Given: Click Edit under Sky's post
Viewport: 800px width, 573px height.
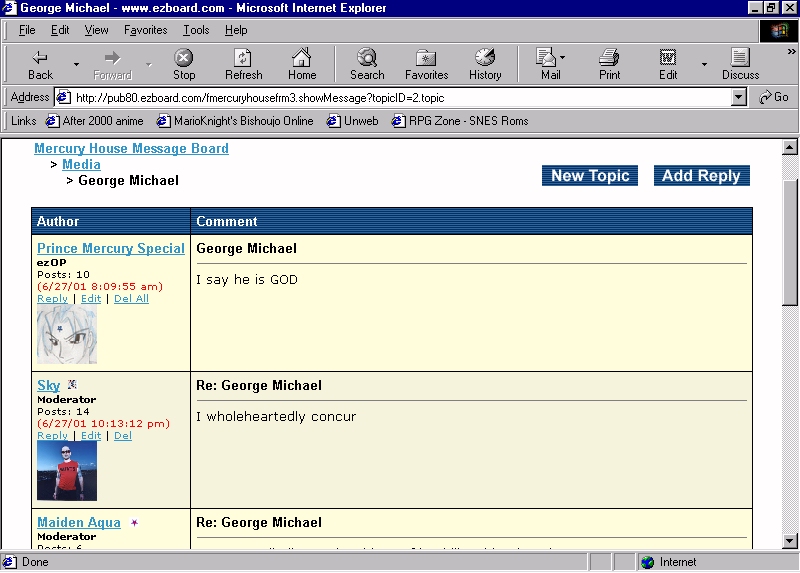Looking at the screenshot, I should coord(91,435).
